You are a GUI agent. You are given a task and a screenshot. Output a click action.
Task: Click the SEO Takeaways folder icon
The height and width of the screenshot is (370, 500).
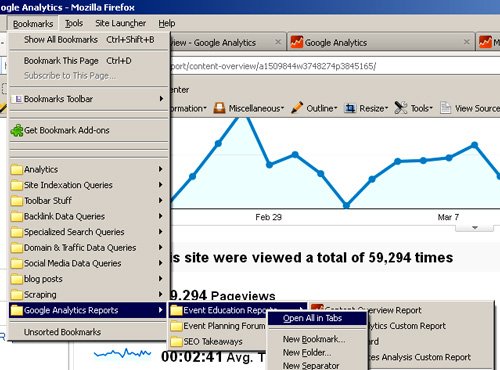(x=176, y=342)
